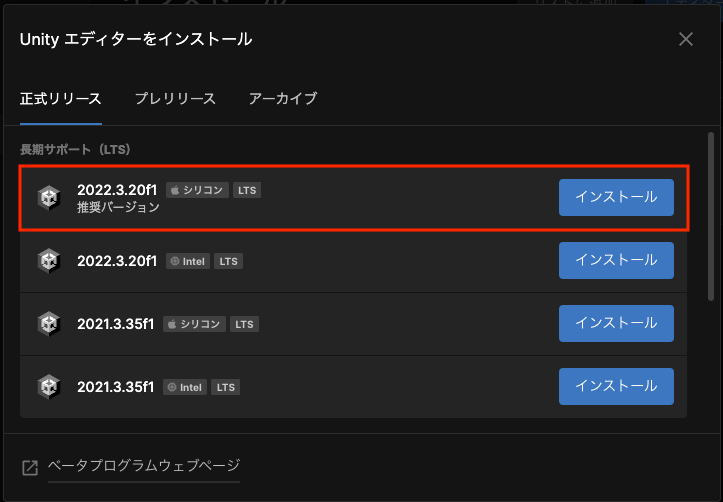The height and width of the screenshot is (502, 723).
Task: Click Unity cube icon for 2021.3.35f1 Silicon
Action: coord(49,324)
